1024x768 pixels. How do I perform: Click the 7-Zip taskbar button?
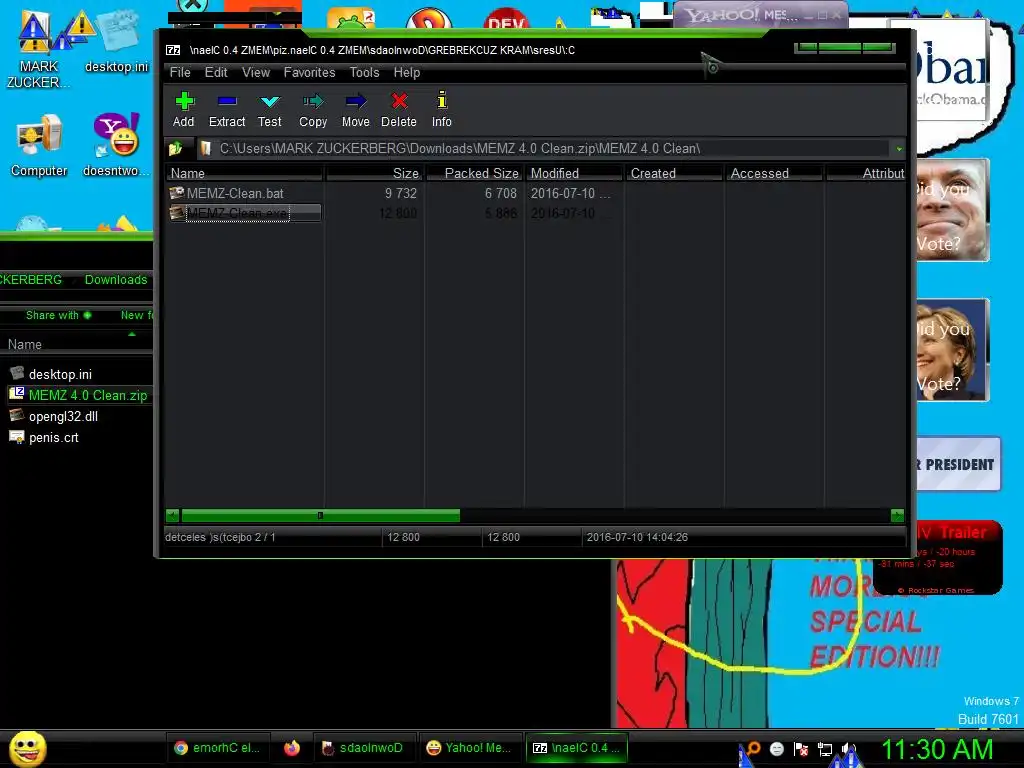click(576, 748)
